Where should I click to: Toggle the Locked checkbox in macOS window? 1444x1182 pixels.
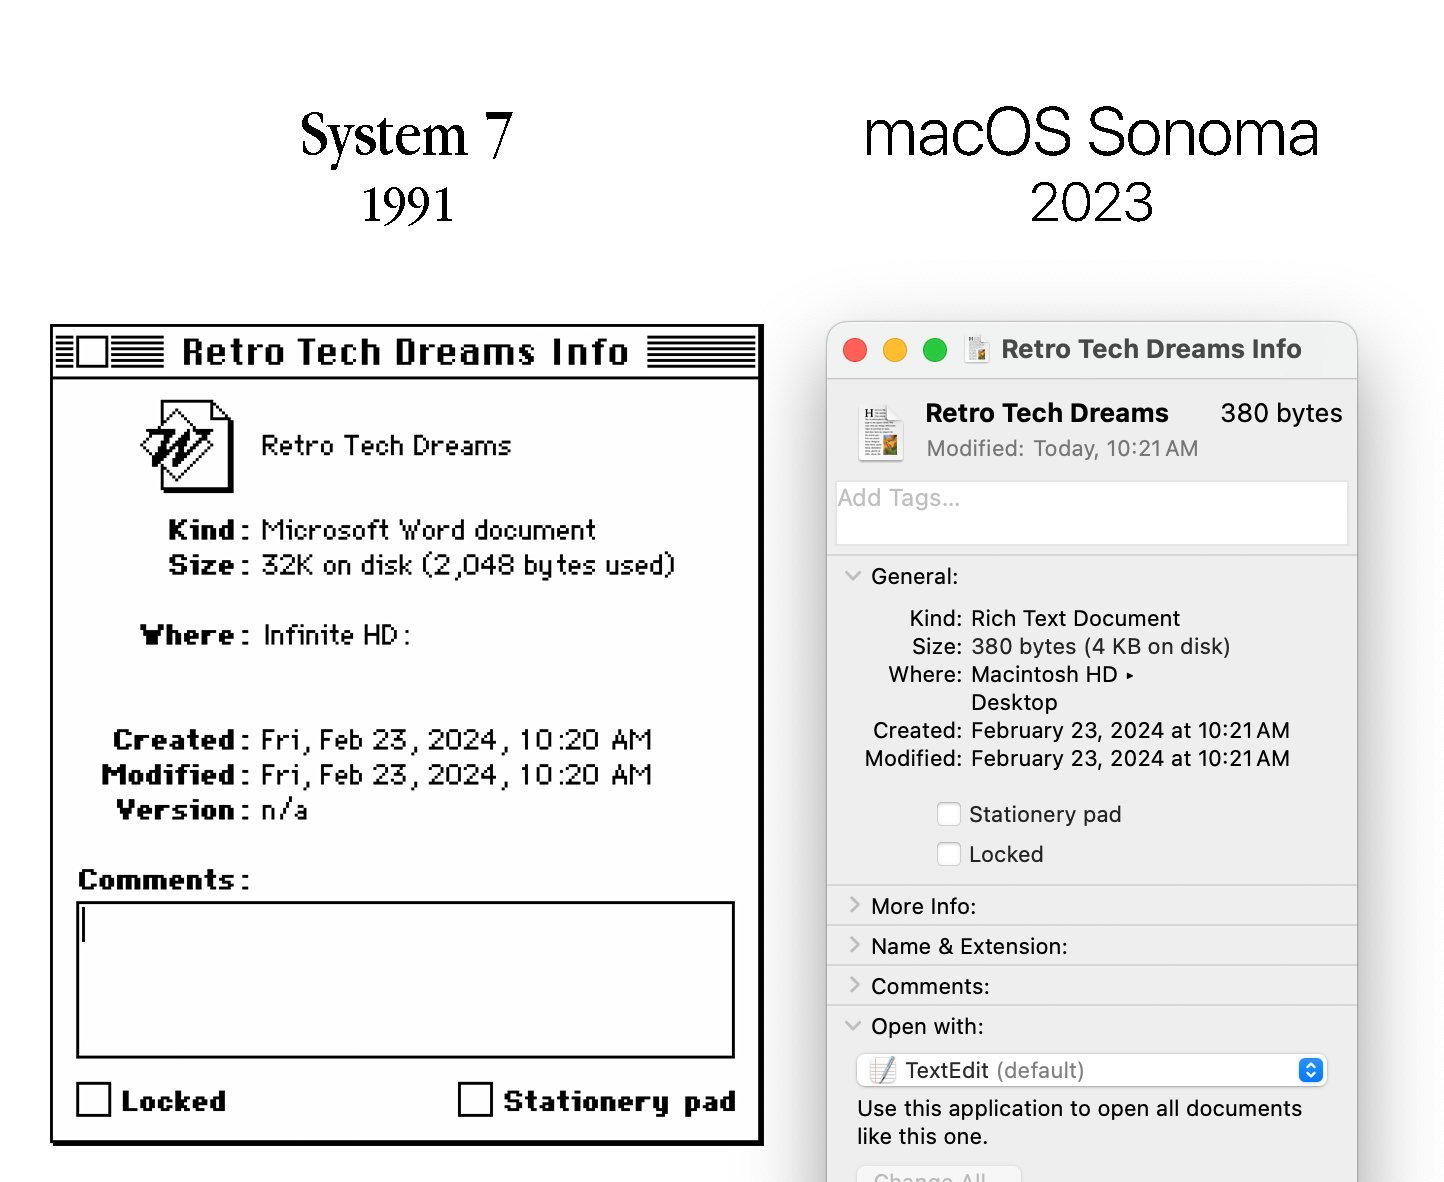pyautogui.click(x=949, y=854)
